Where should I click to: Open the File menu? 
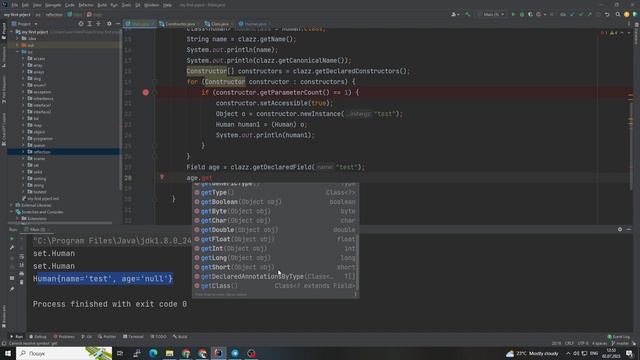[15, 5]
